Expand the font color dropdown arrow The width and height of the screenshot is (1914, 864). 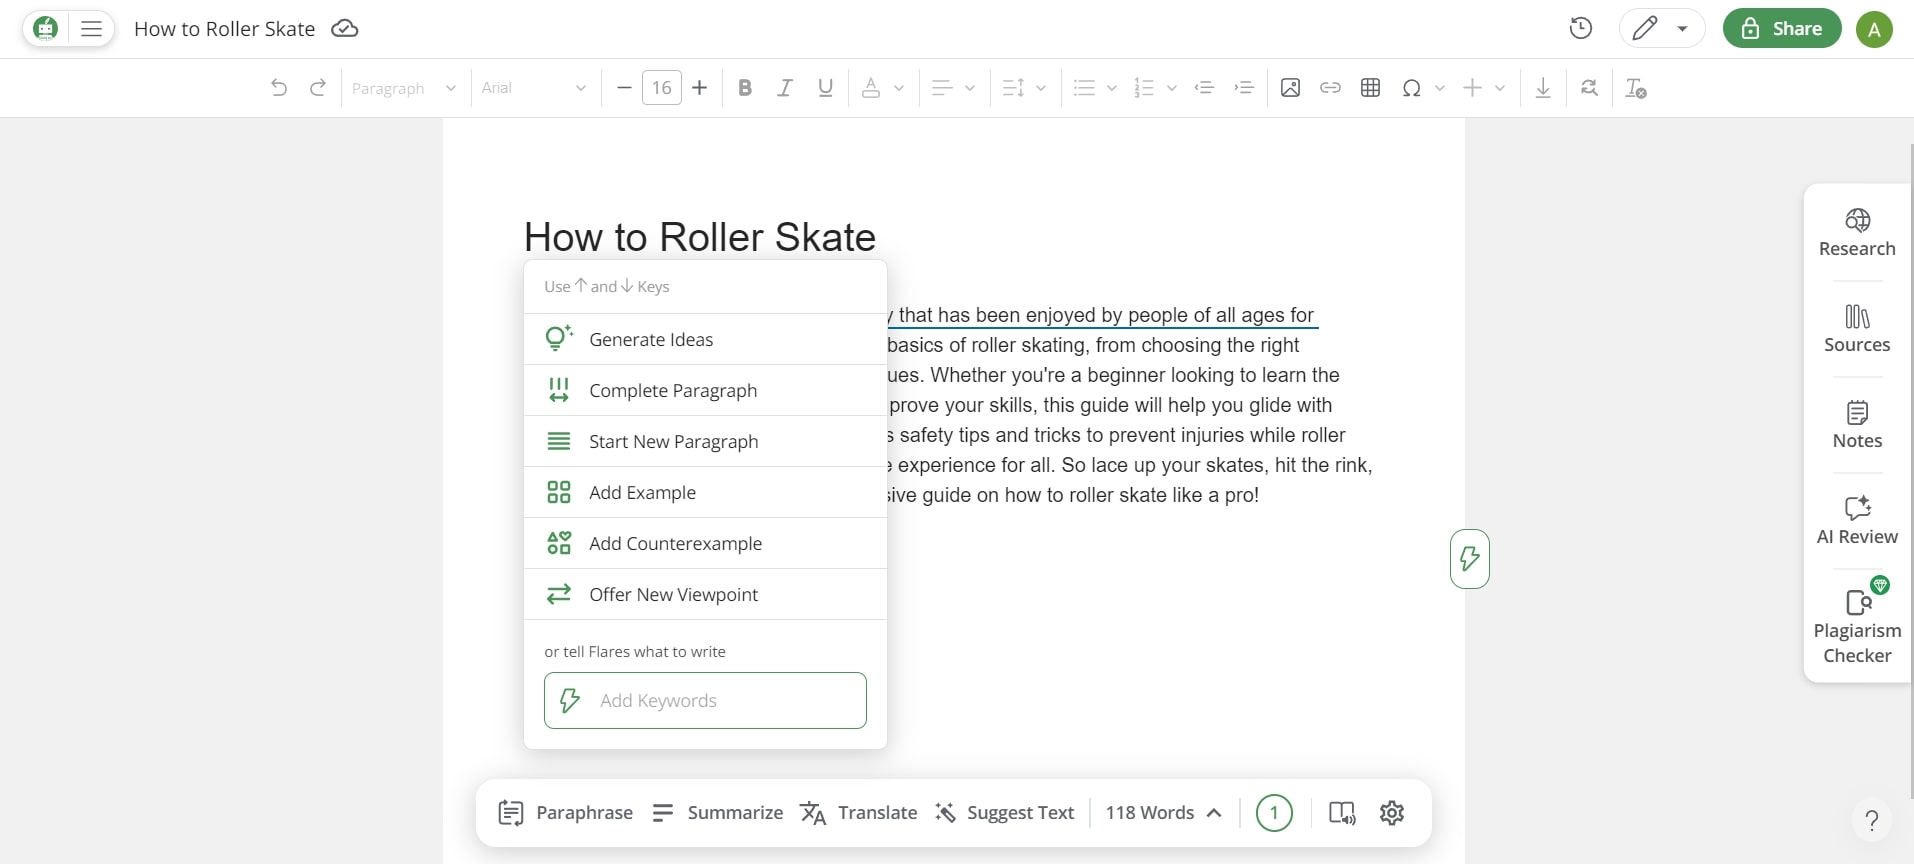click(x=899, y=88)
